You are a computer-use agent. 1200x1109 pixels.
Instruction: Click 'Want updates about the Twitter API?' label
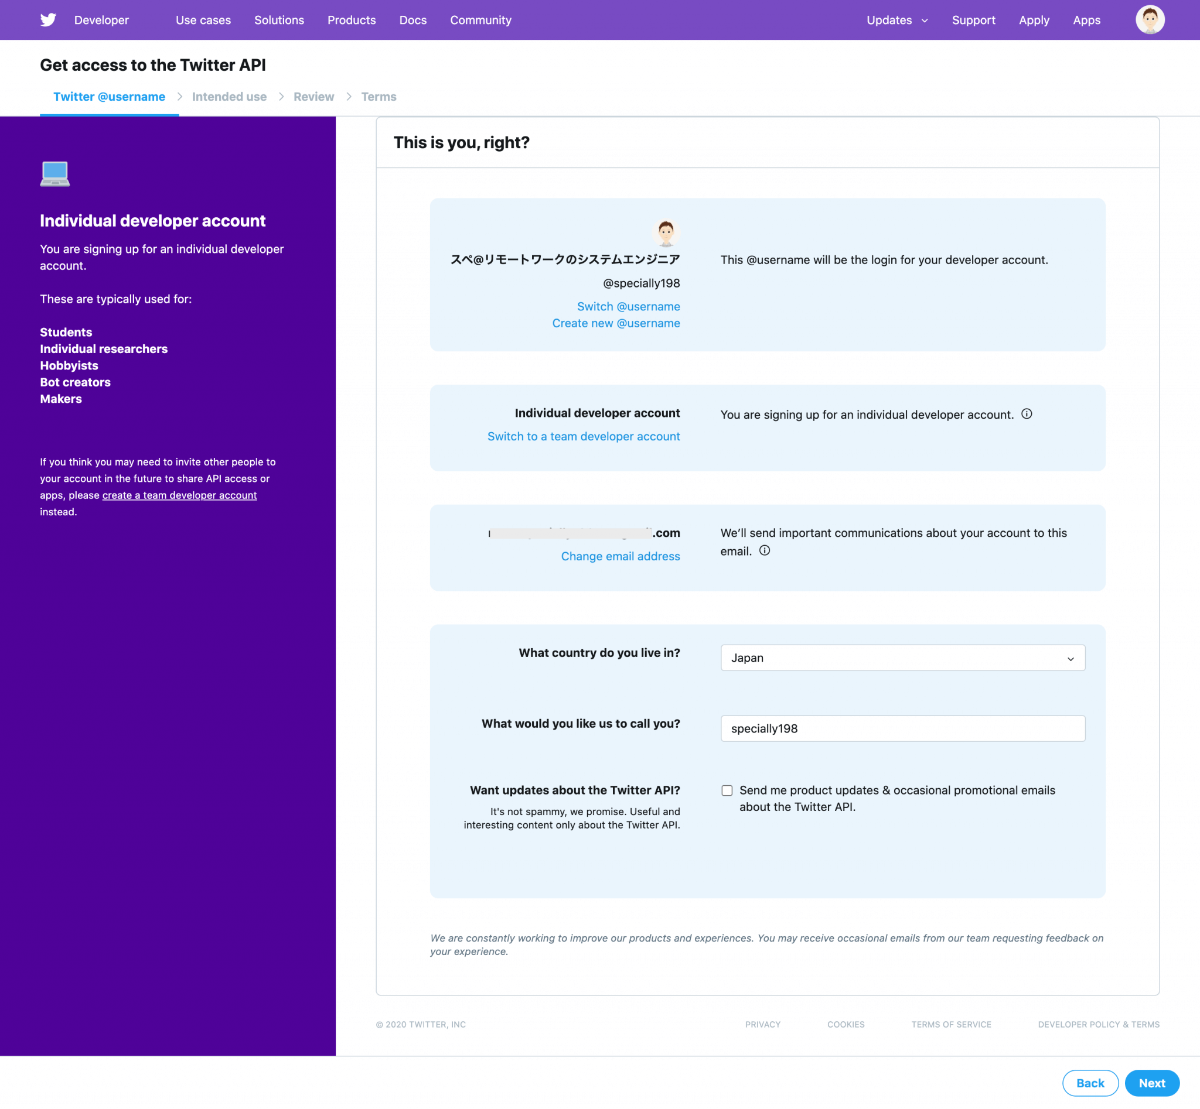coord(575,790)
